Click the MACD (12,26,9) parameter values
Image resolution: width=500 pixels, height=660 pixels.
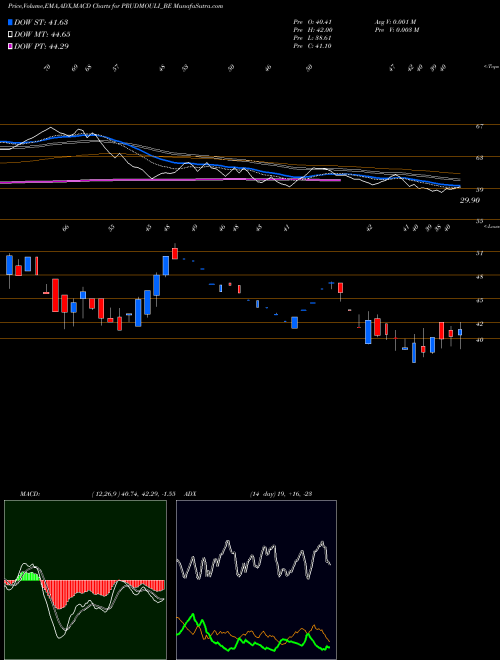coord(133,494)
